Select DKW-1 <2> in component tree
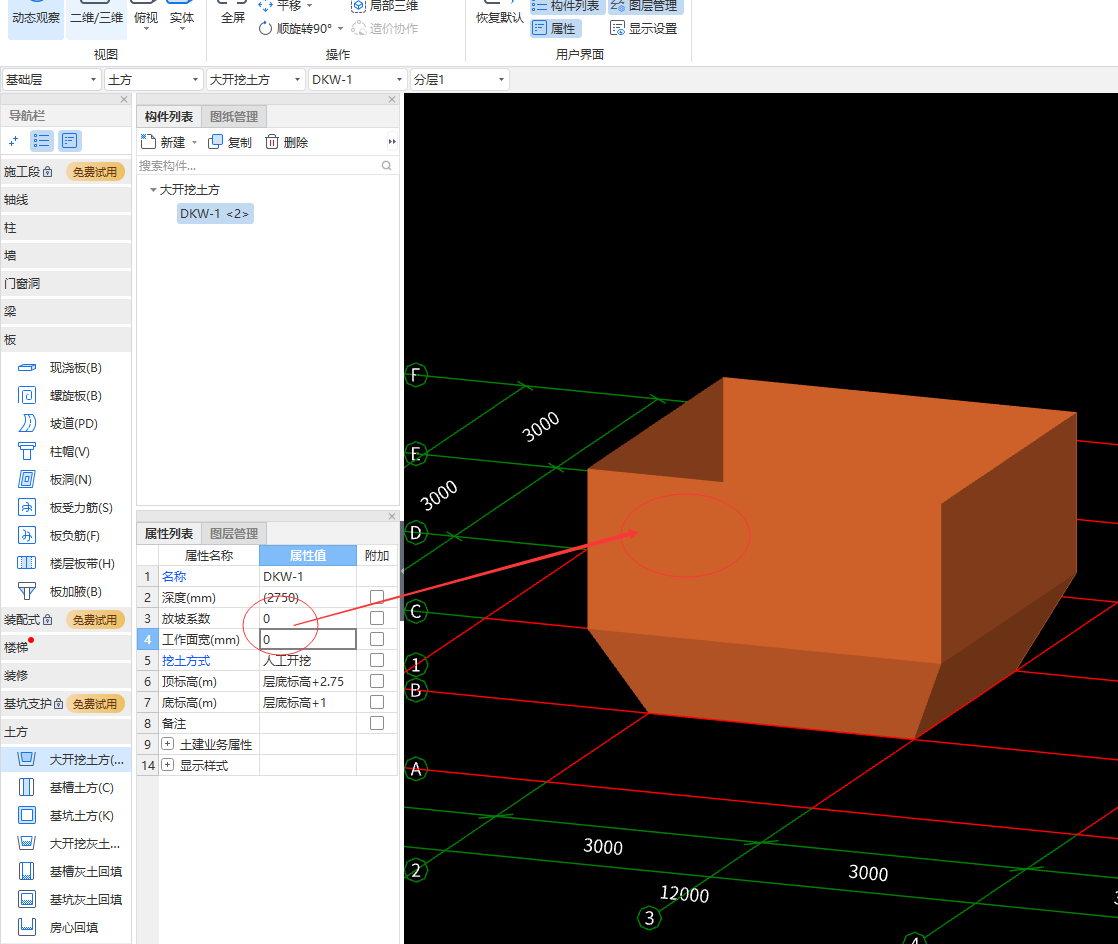 (215, 213)
